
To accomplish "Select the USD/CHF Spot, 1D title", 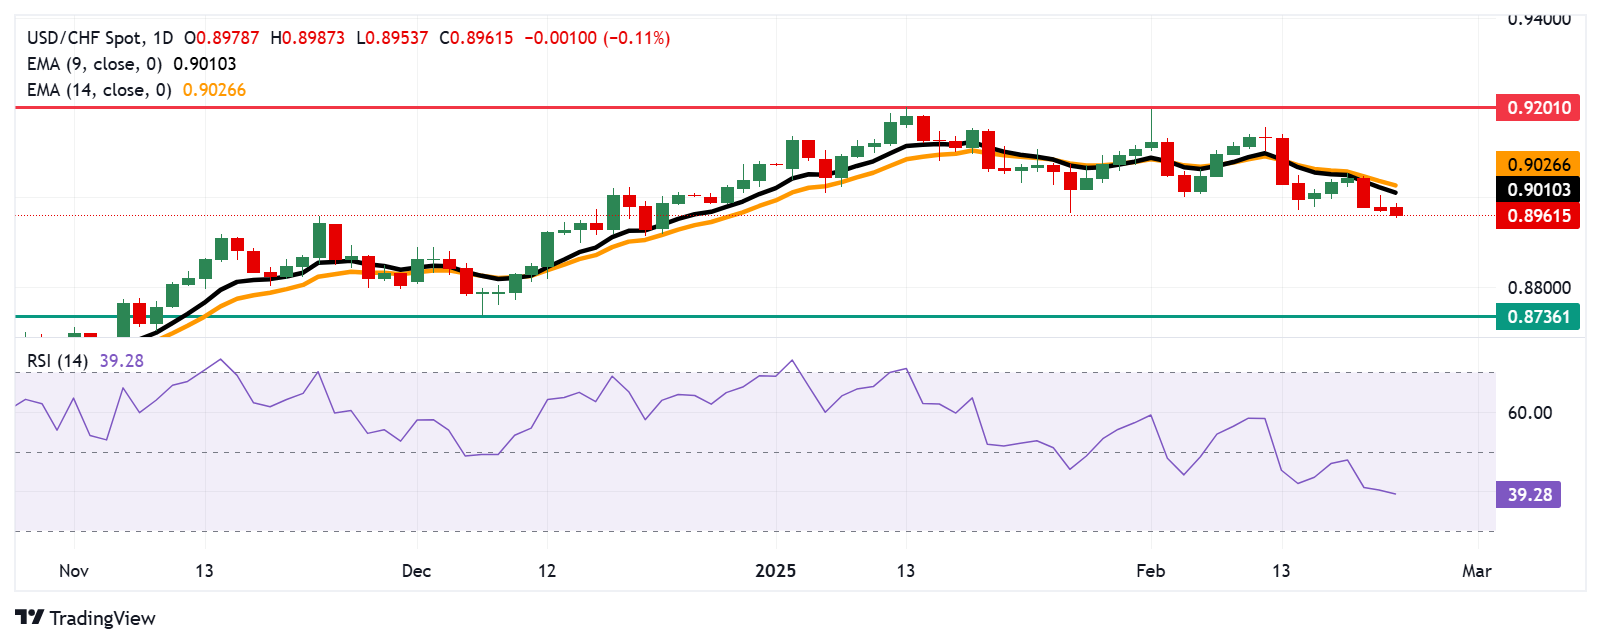I will (101, 38).
